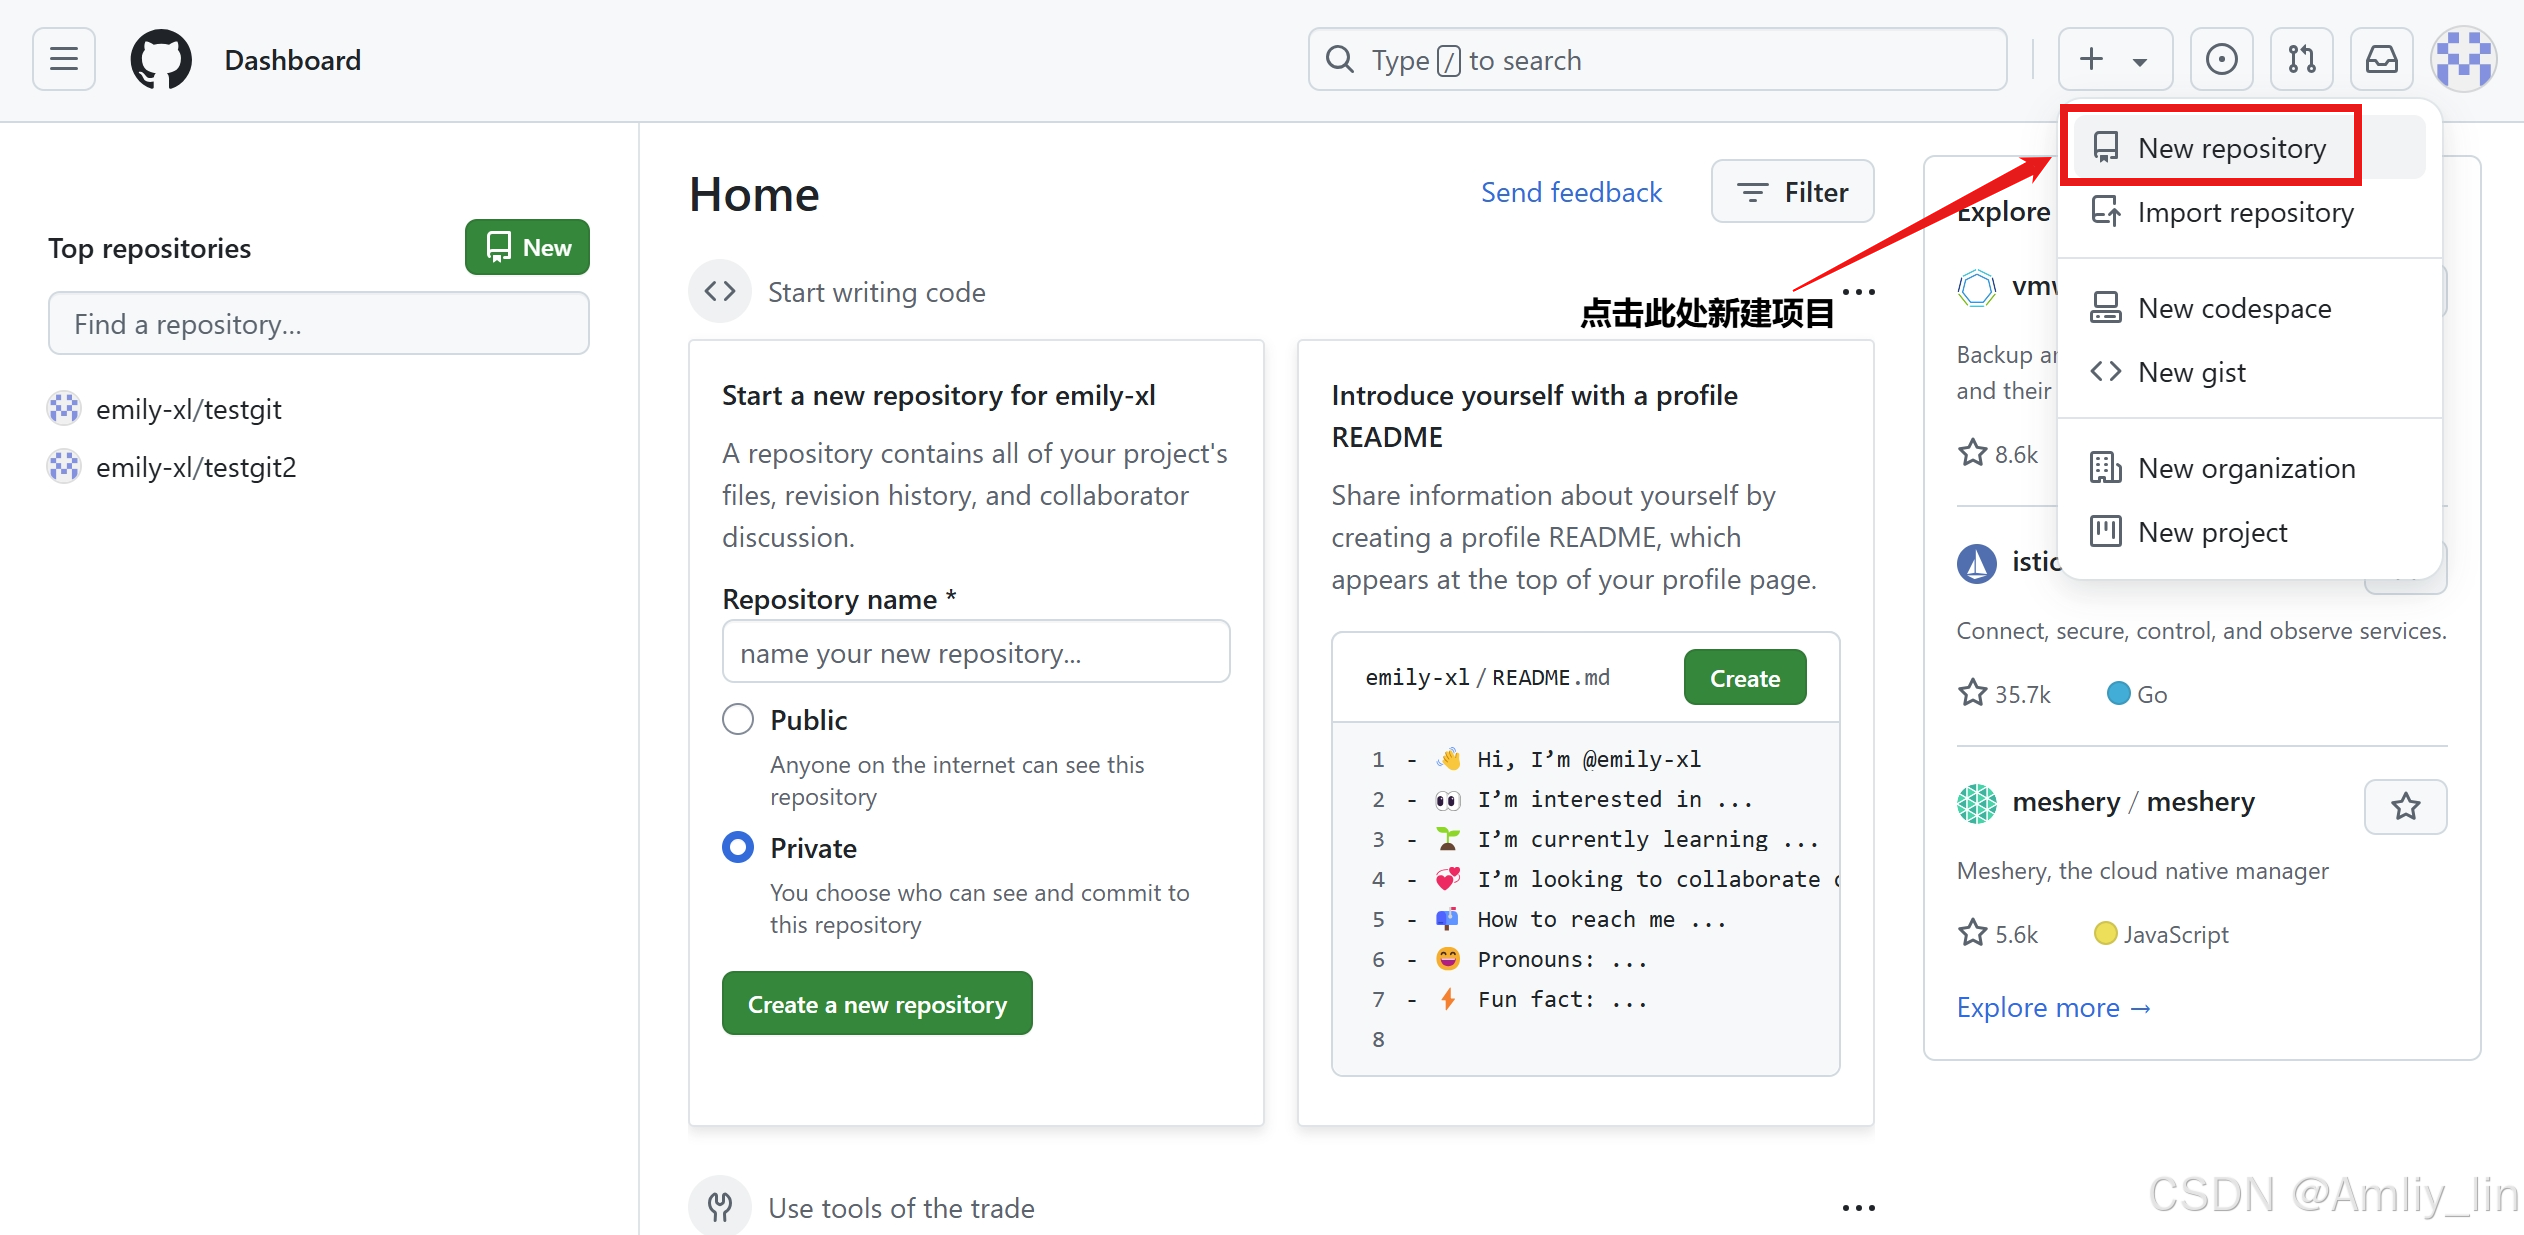This screenshot has width=2524, height=1235.
Task: Select the Public visibility radio button
Action: (738, 719)
